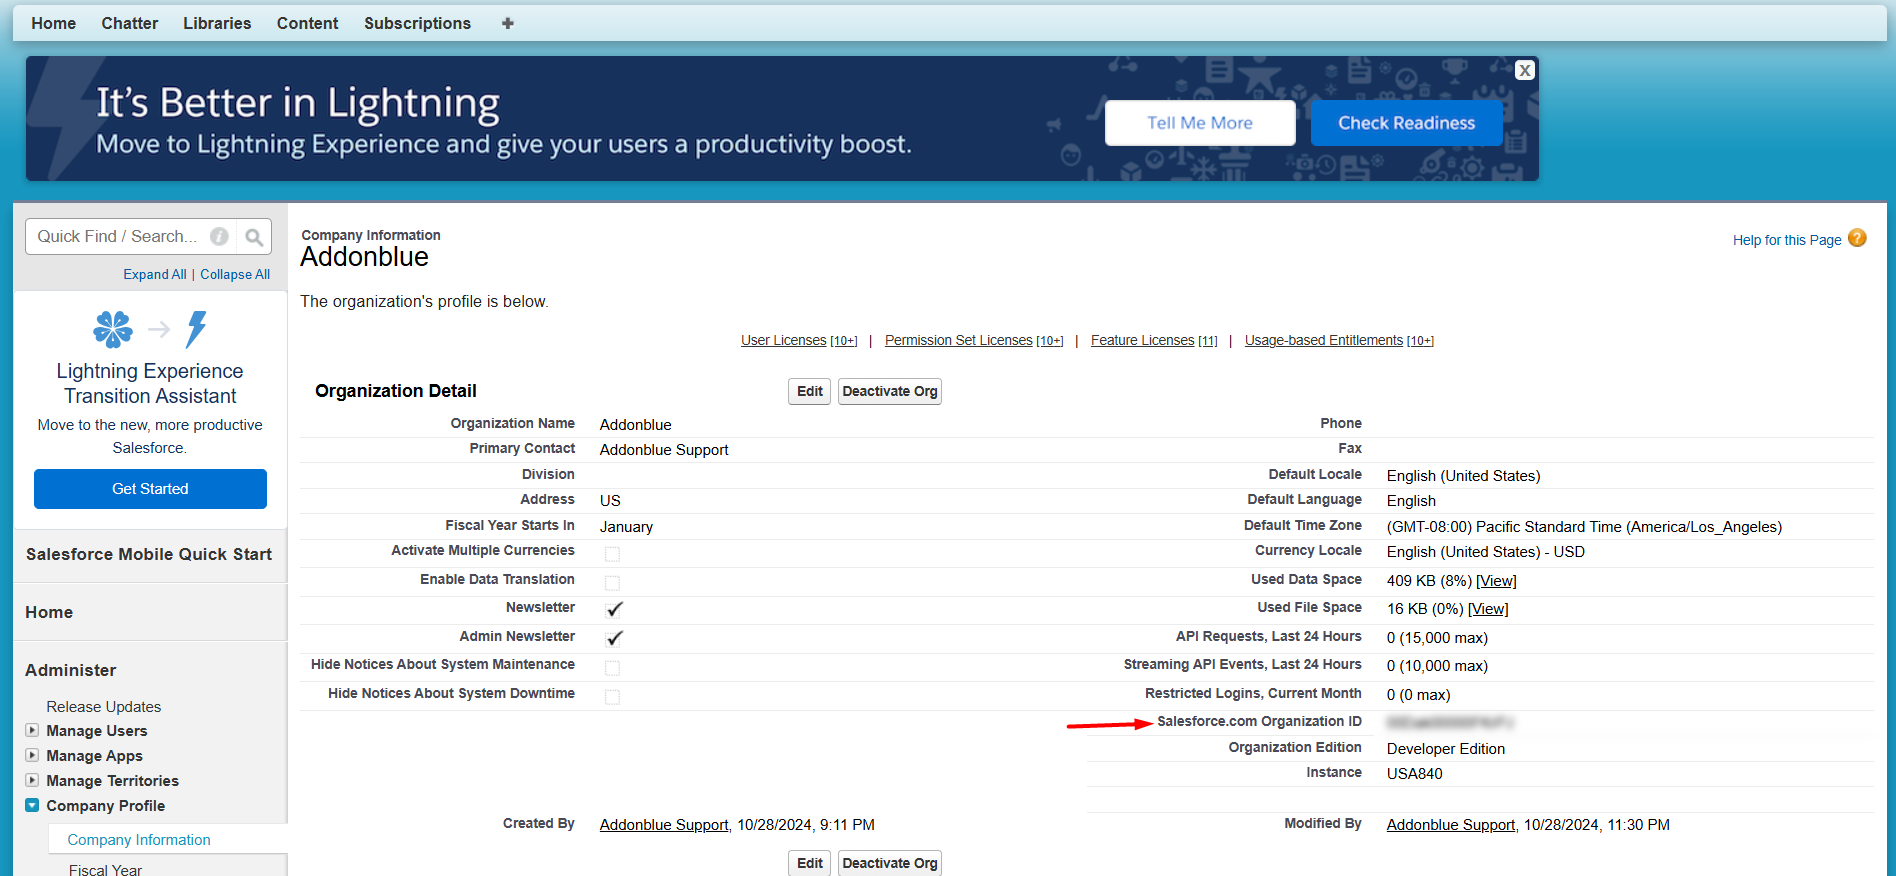Click the Check Readiness button
Viewport: 1896px width, 876px height.
[1406, 123]
